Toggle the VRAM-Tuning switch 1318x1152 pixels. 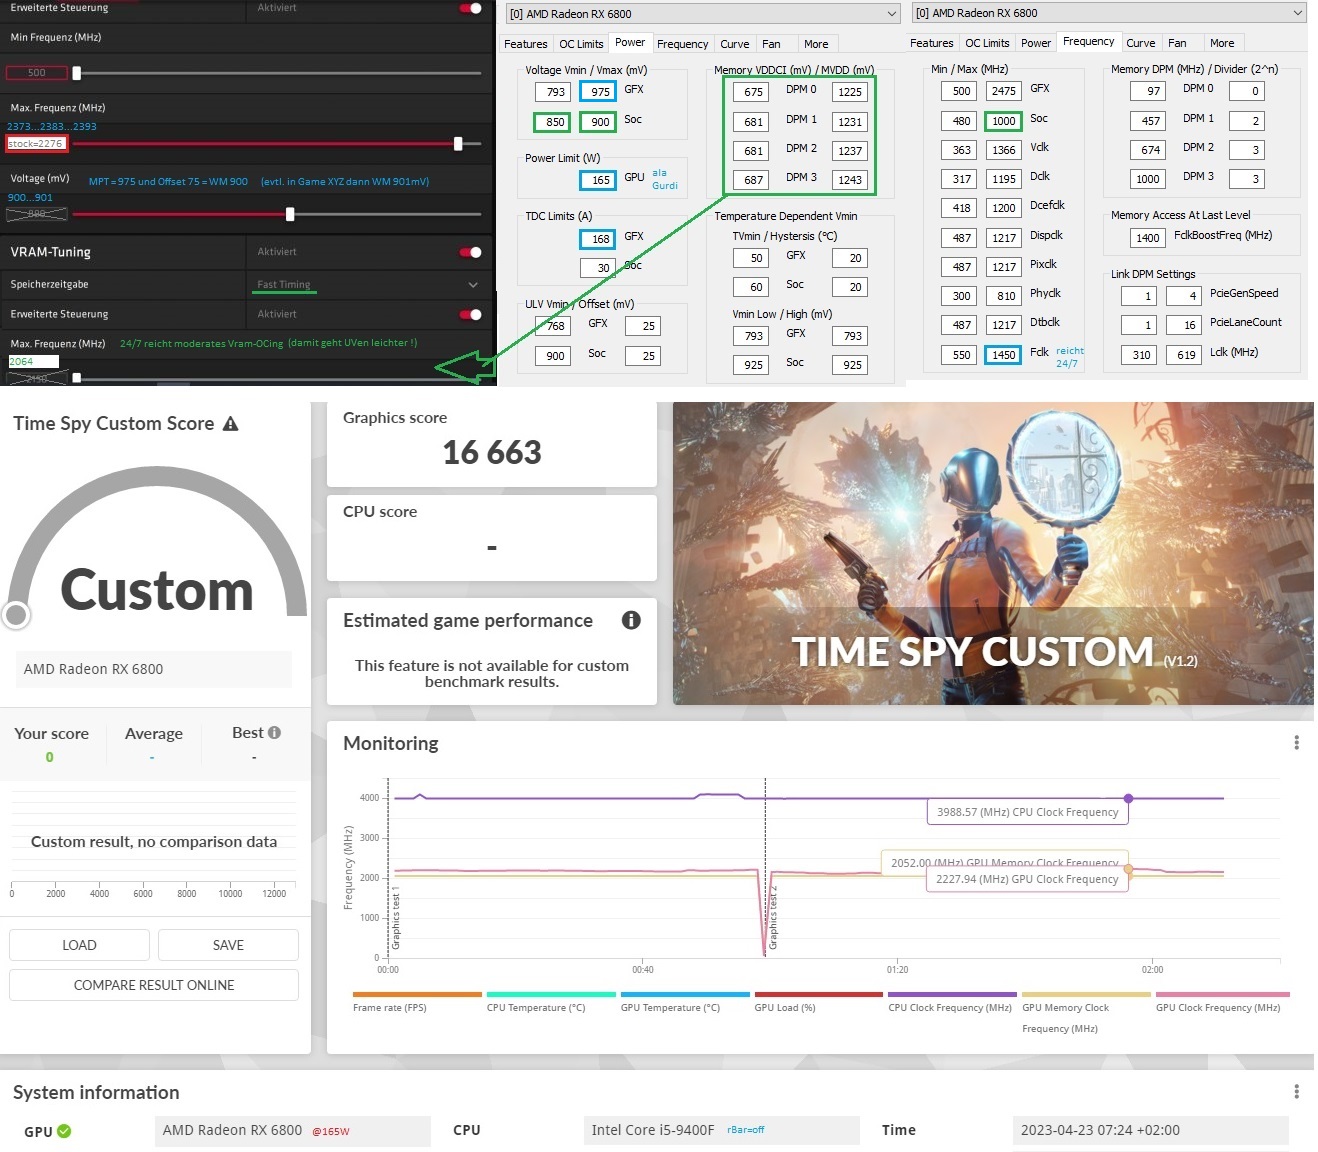470,252
